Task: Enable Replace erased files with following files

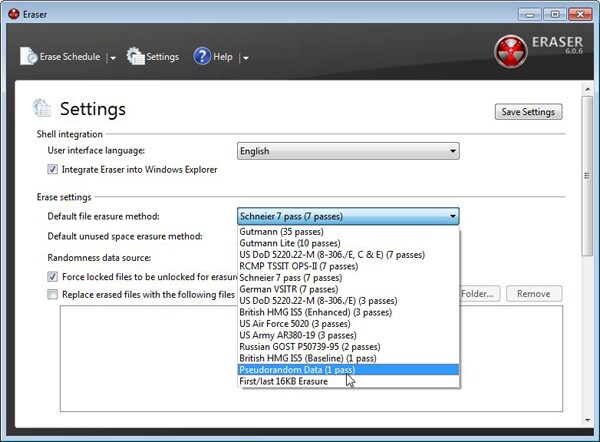Action: [x=52, y=294]
